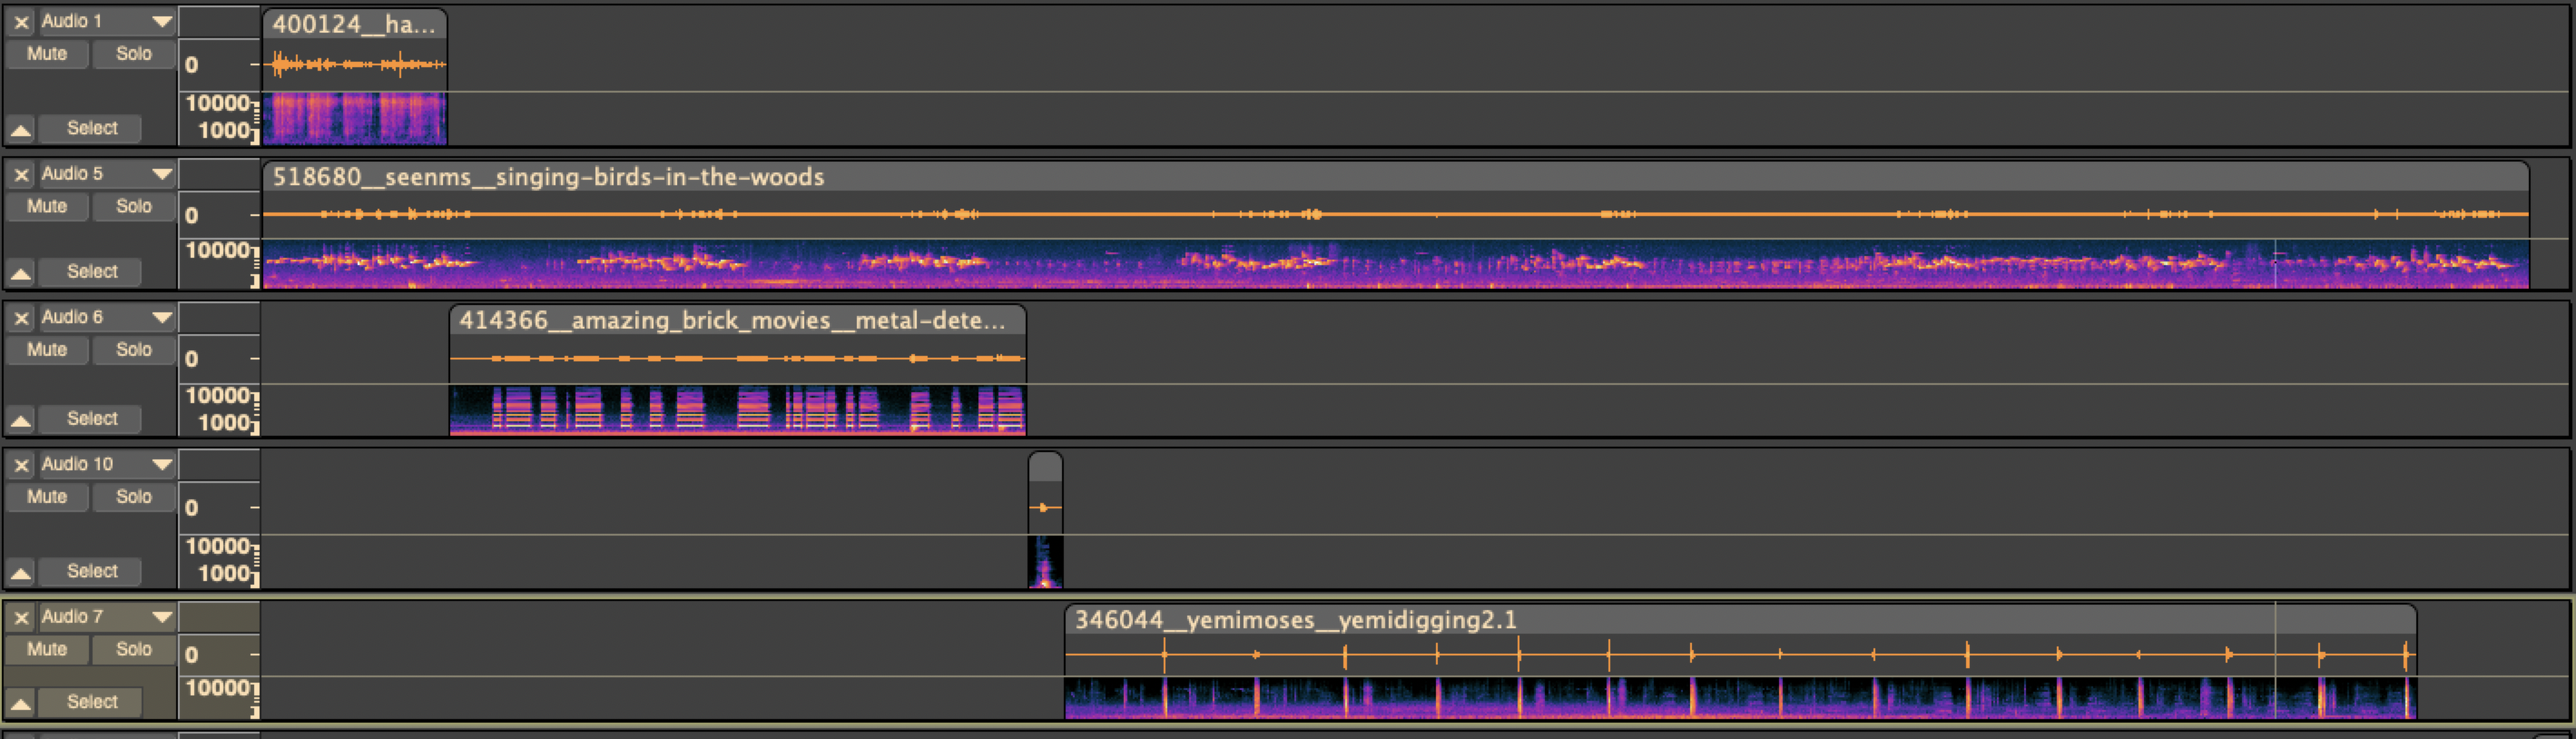The width and height of the screenshot is (2576, 739).
Task: Solo the Audio 10 track
Action: point(134,497)
